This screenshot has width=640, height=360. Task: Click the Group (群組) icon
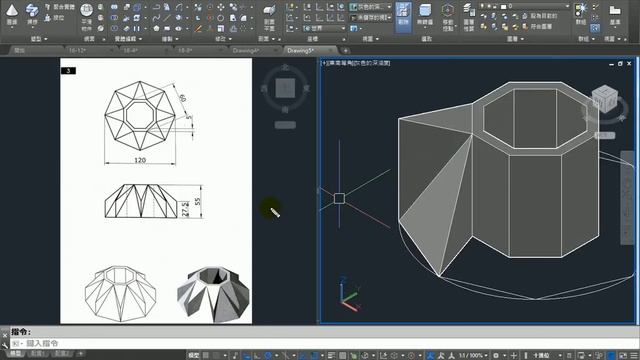point(580,10)
